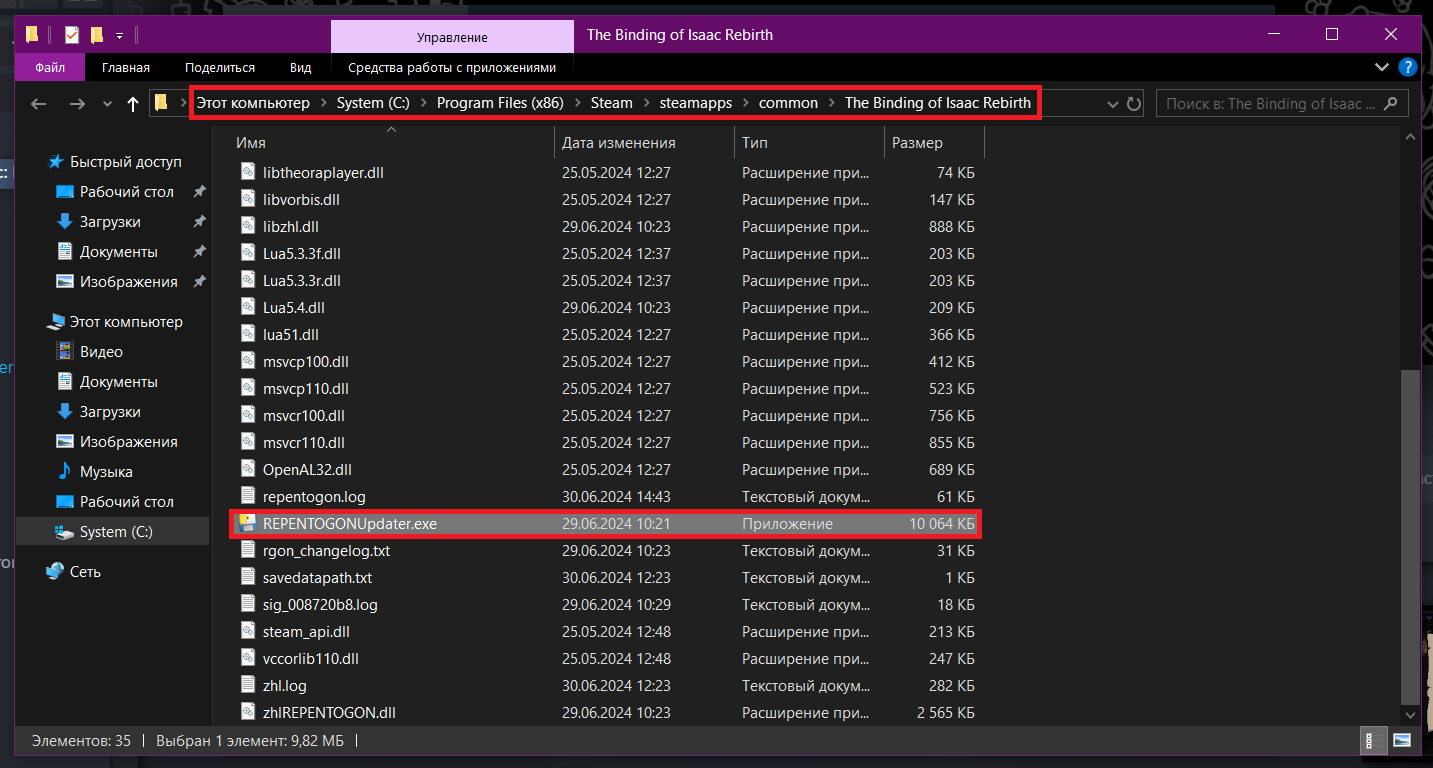Screen dimensions: 1433x768
Task: Select the rgon_changelog.txt file icon
Action: click(248, 550)
